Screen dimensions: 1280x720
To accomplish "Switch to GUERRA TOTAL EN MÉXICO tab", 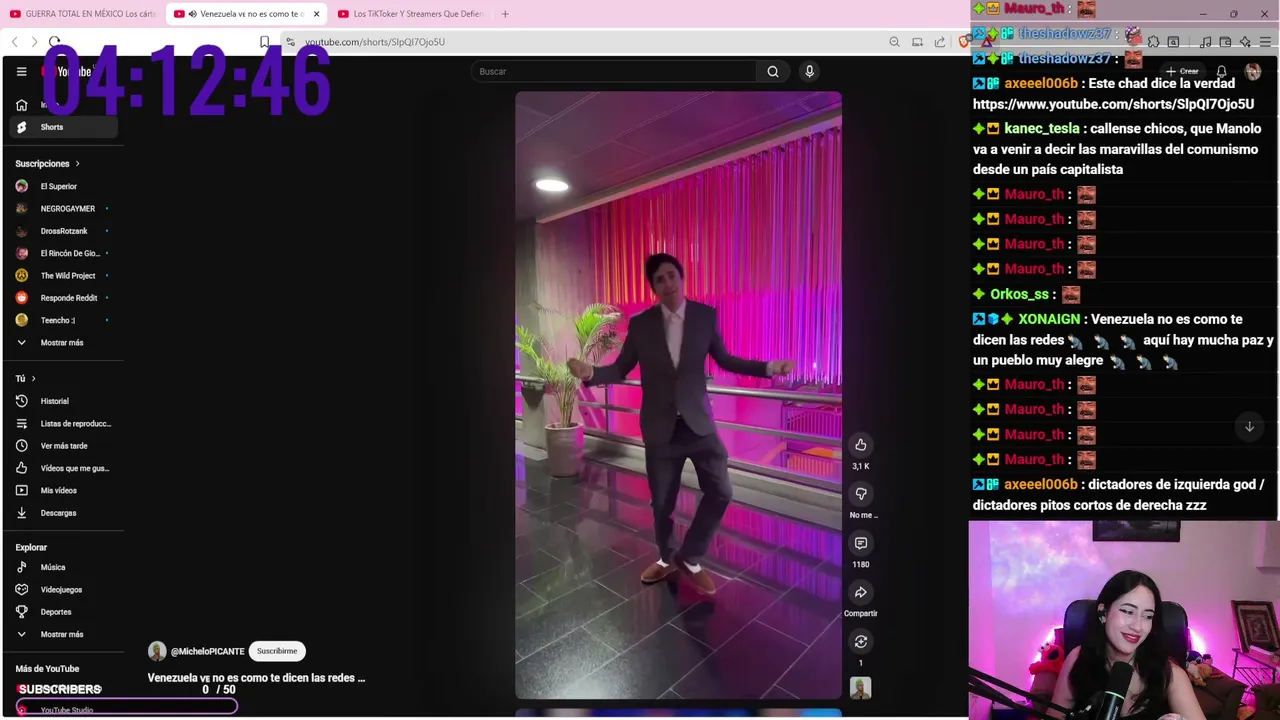I will coord(83,14).
